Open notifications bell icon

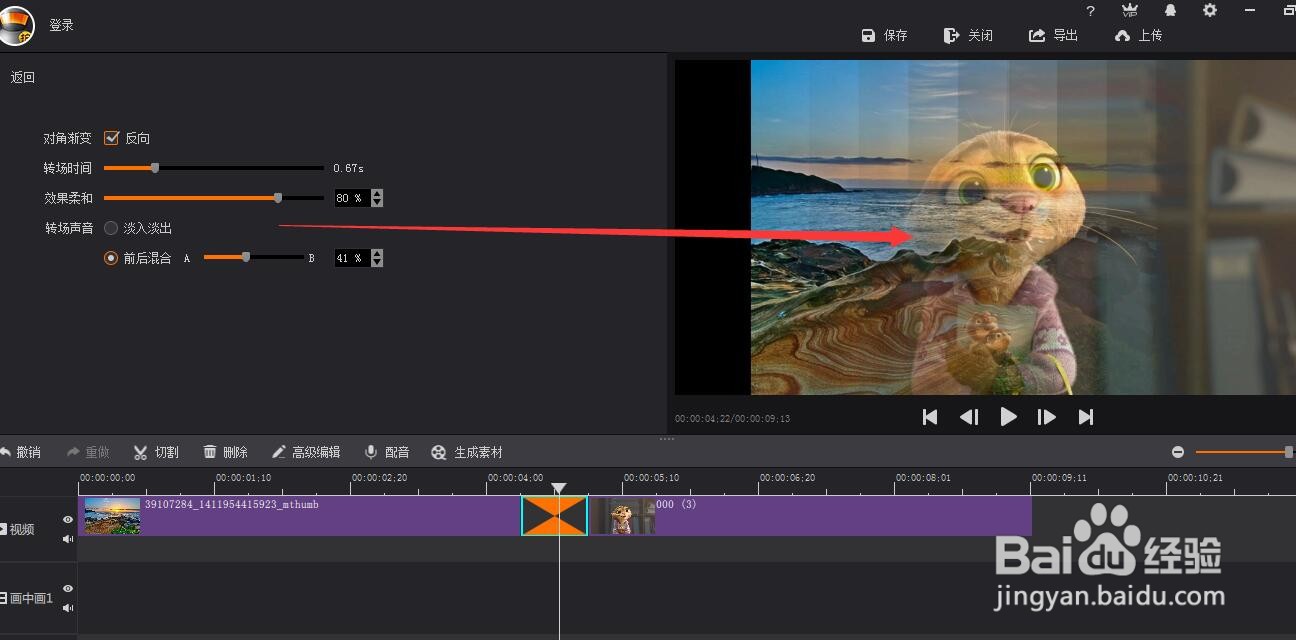1170,10
